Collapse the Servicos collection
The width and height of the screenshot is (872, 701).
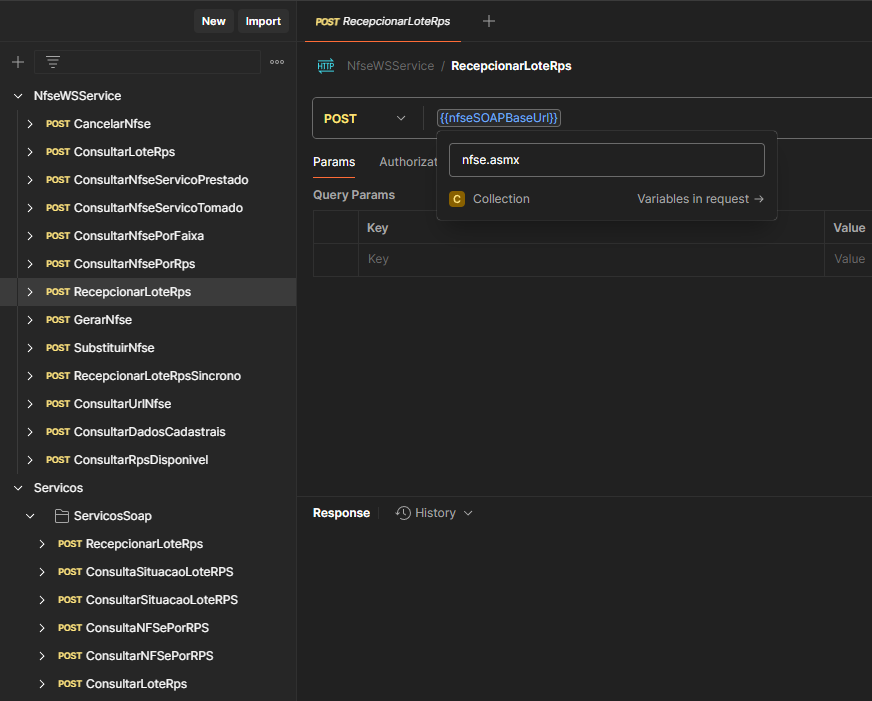point(18,488)
